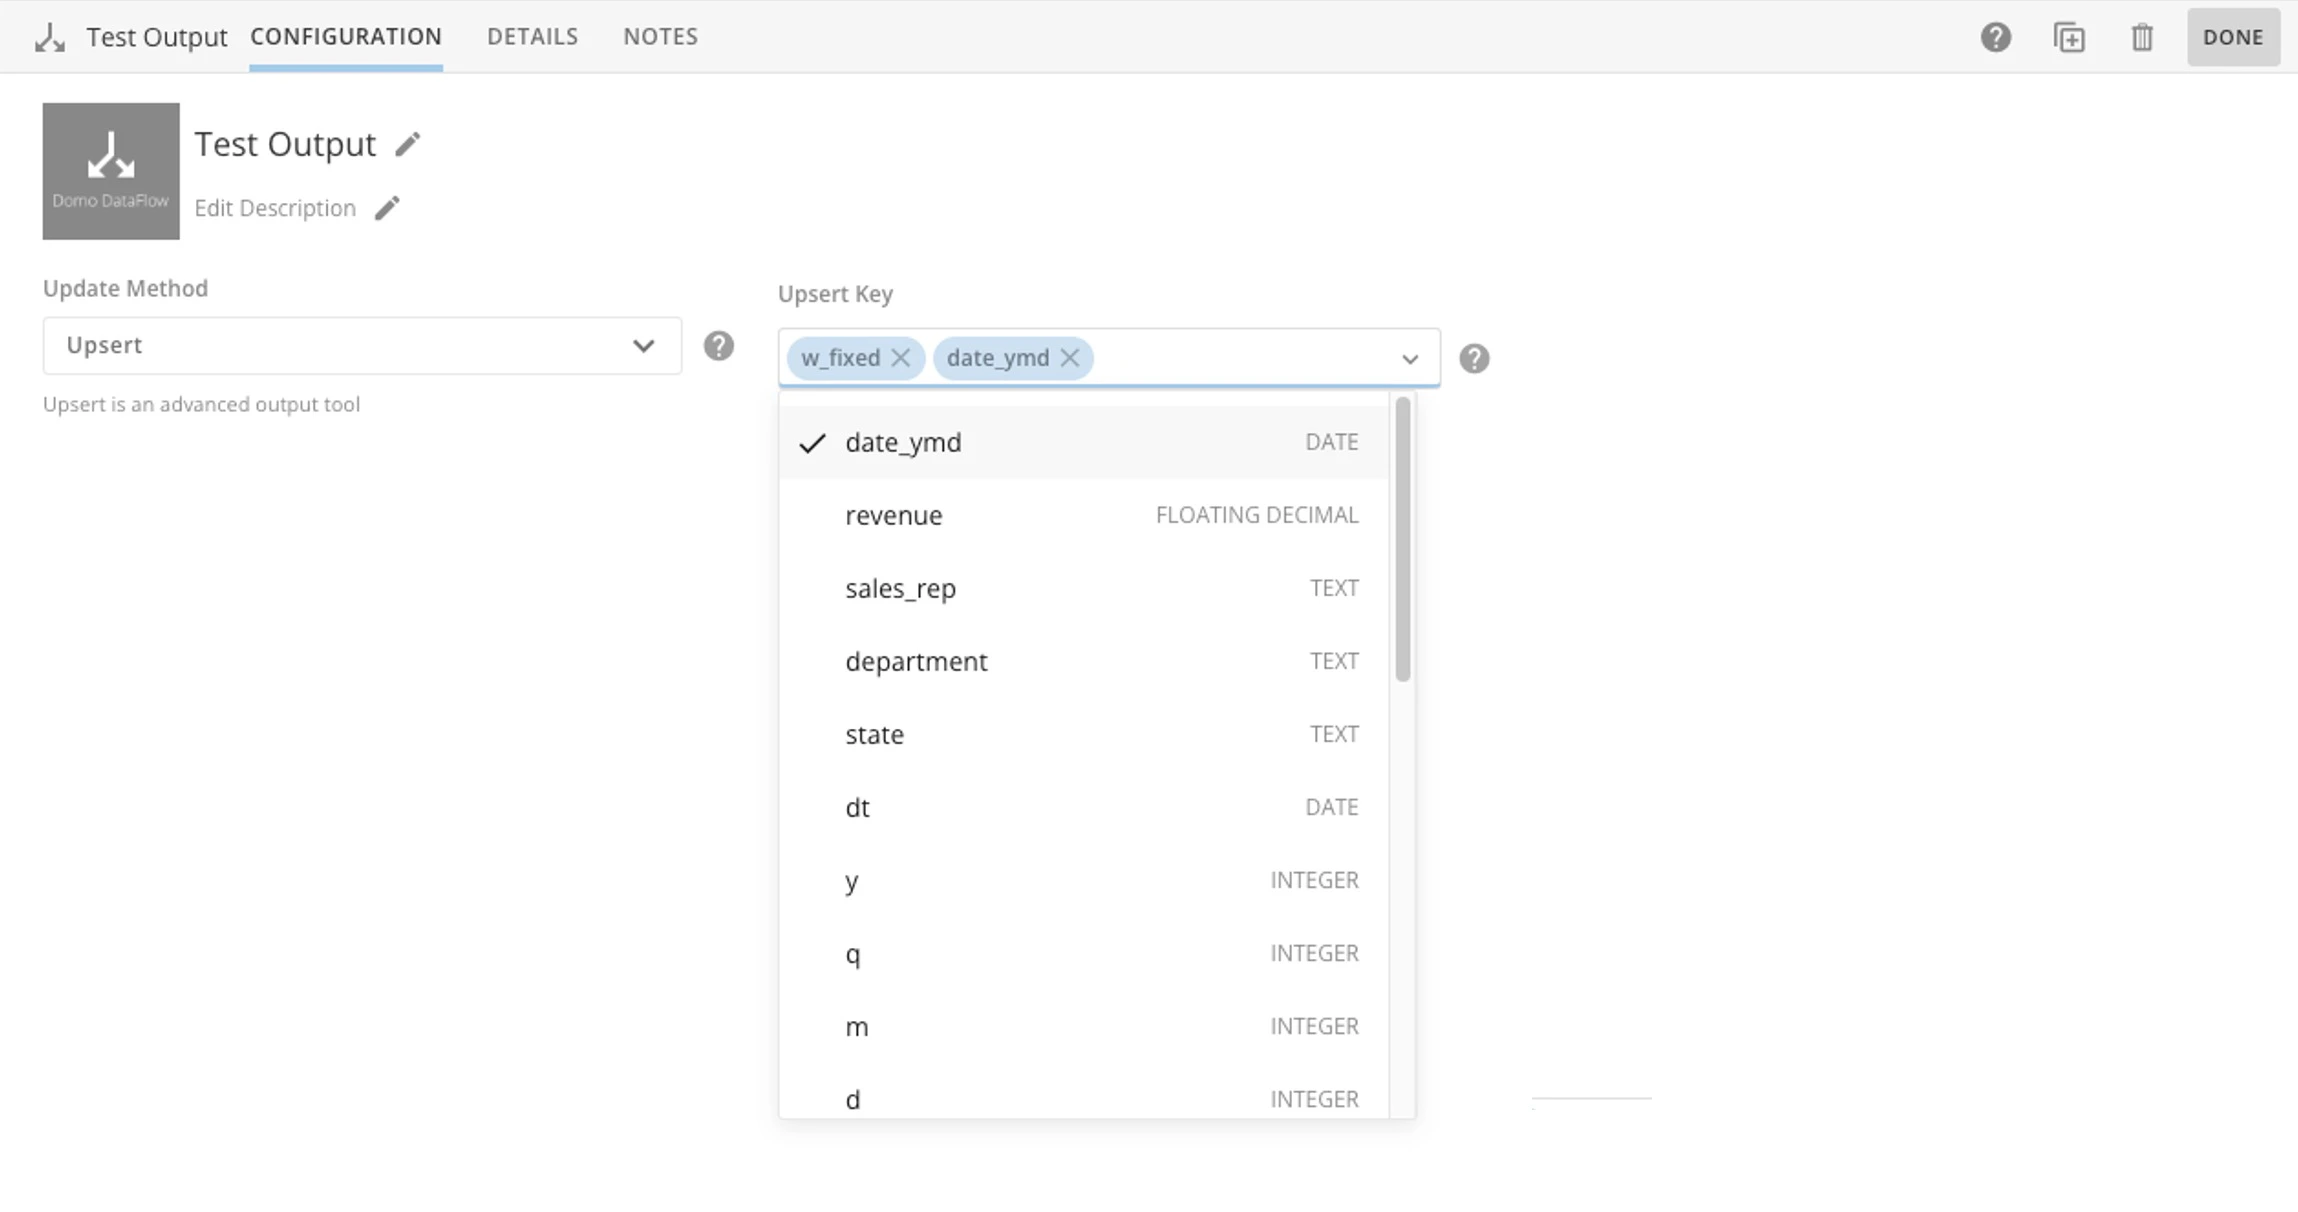Click the pencil icon next to Test Output
This screenshot has width=2298, height=1212.
pos(407,145)
